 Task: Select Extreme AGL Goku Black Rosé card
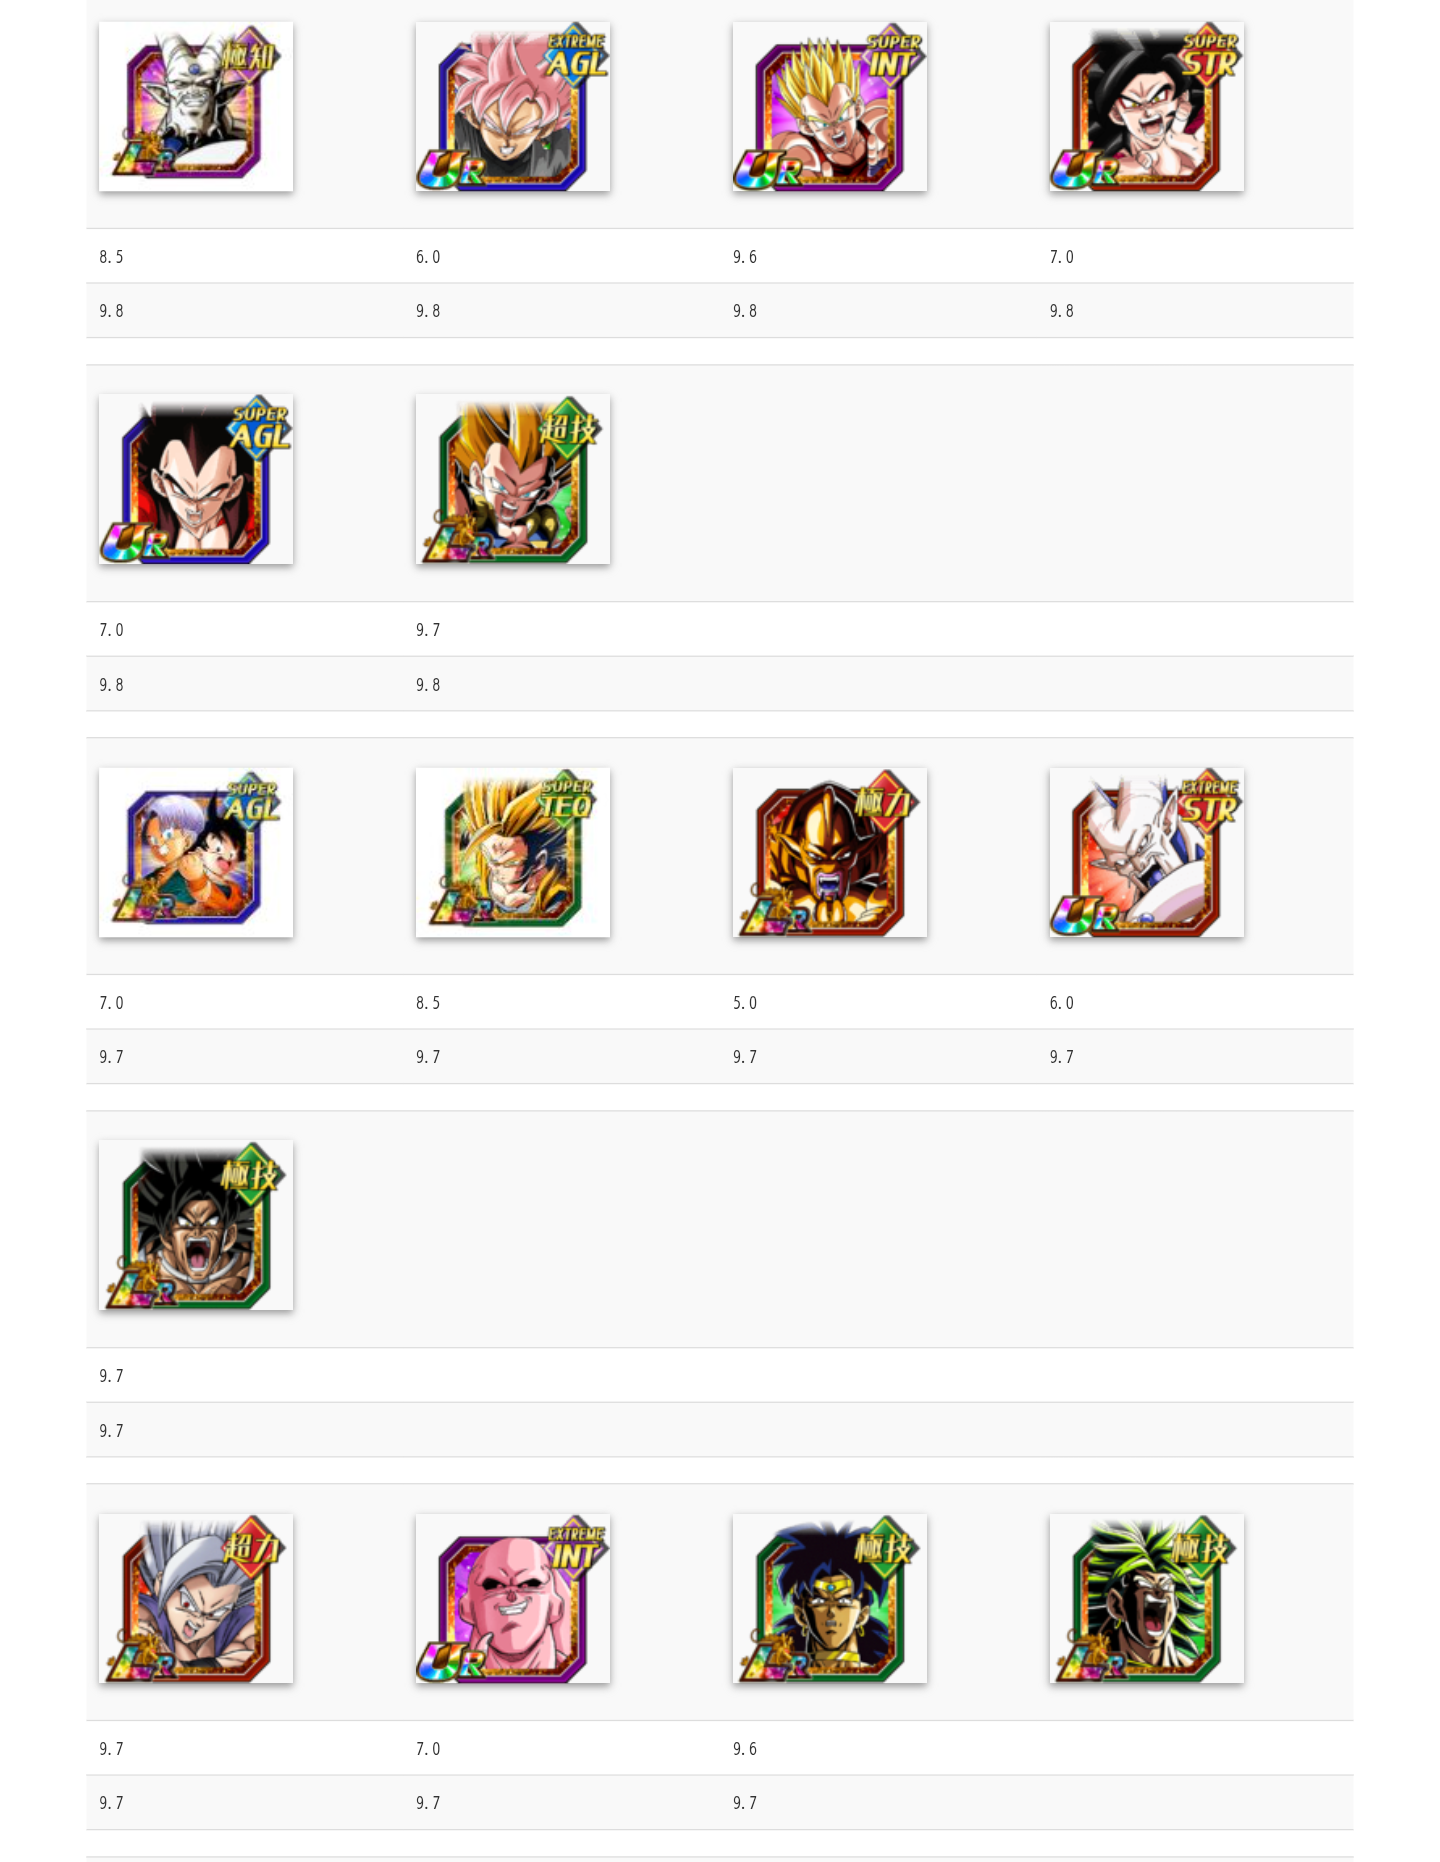[x=513, y=106]
